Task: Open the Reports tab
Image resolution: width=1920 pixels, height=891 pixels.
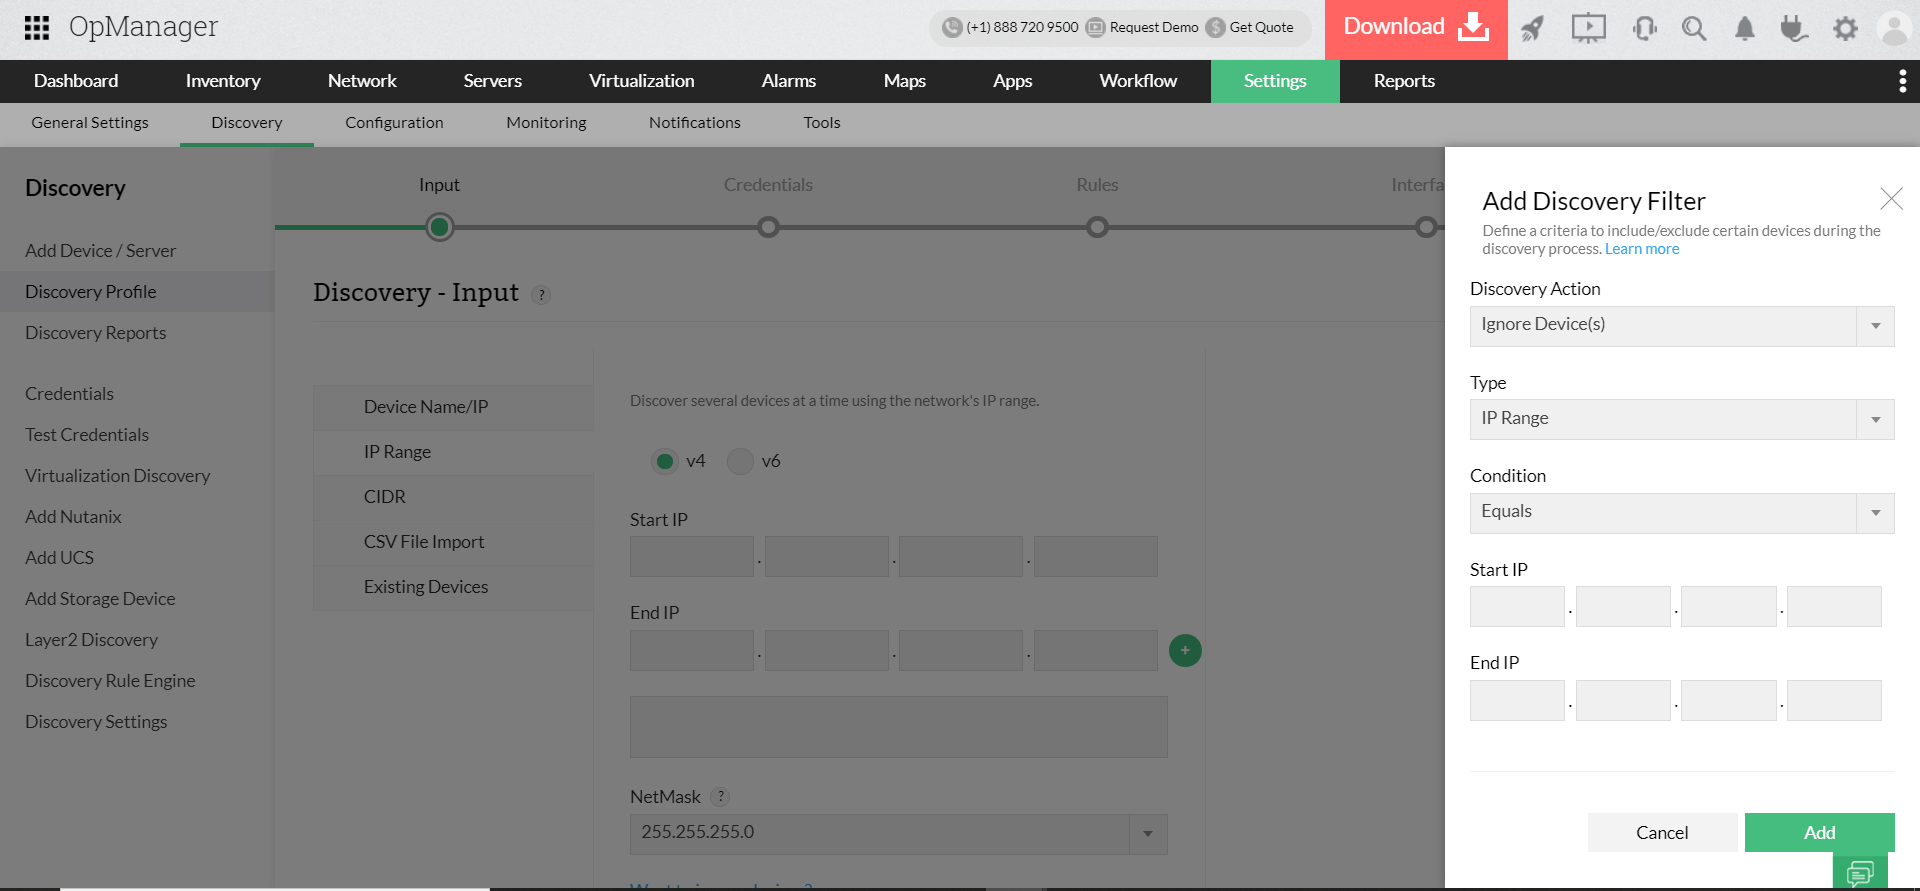Action: 1404,81
